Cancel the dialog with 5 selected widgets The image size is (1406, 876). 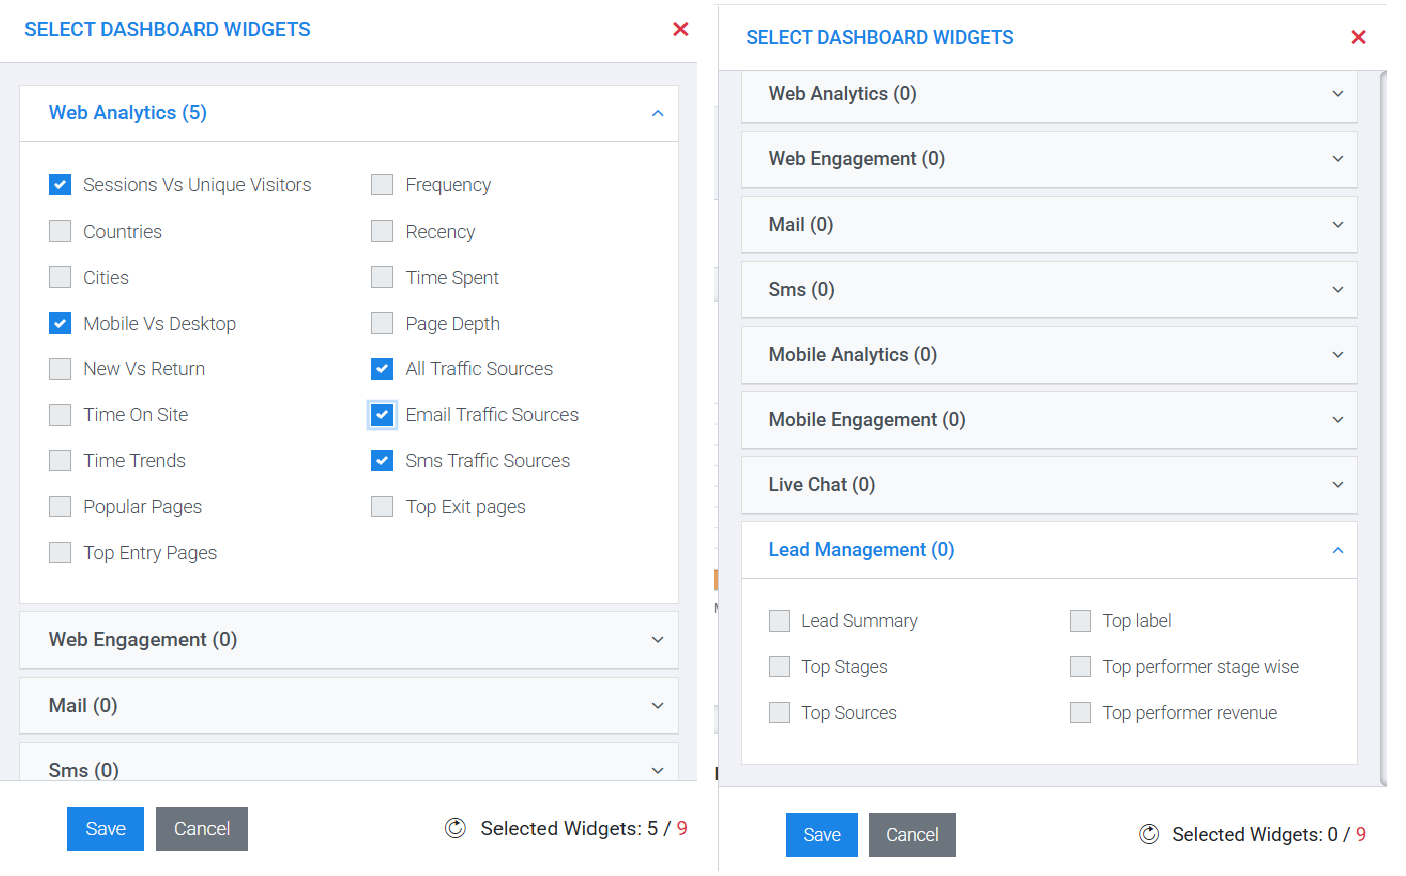pyautogui.click(x=202, y=829)
